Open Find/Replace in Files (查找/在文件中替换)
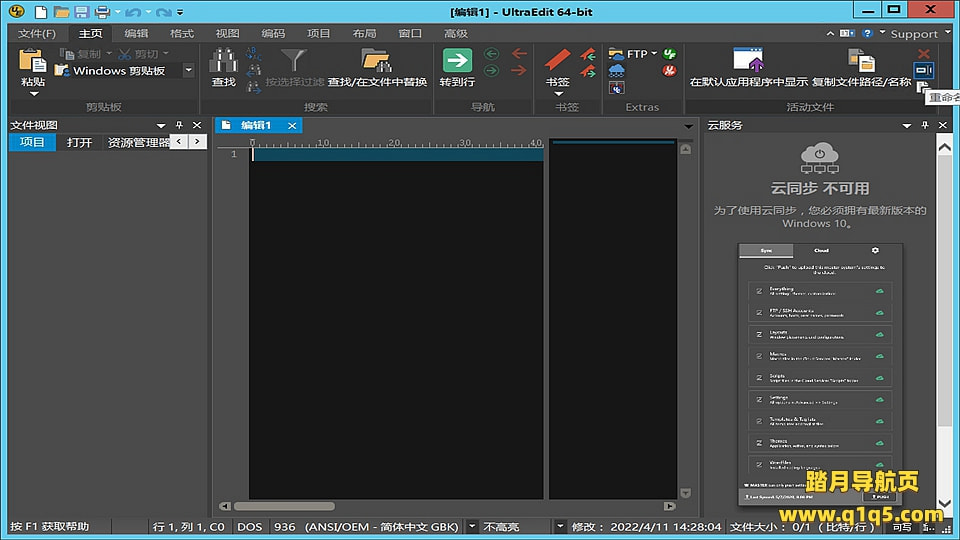The width and height of the screenshot is (960, 540). [x=376, y=60]
